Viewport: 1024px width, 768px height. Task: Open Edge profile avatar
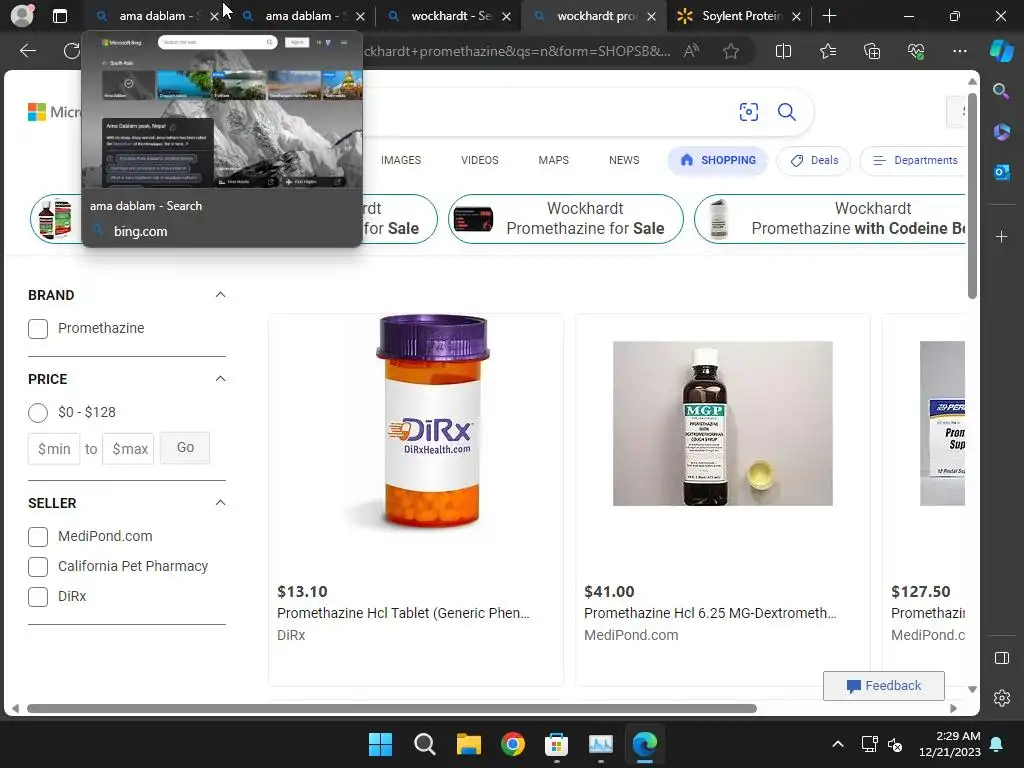pyautogui.click(x=22, y=16)
